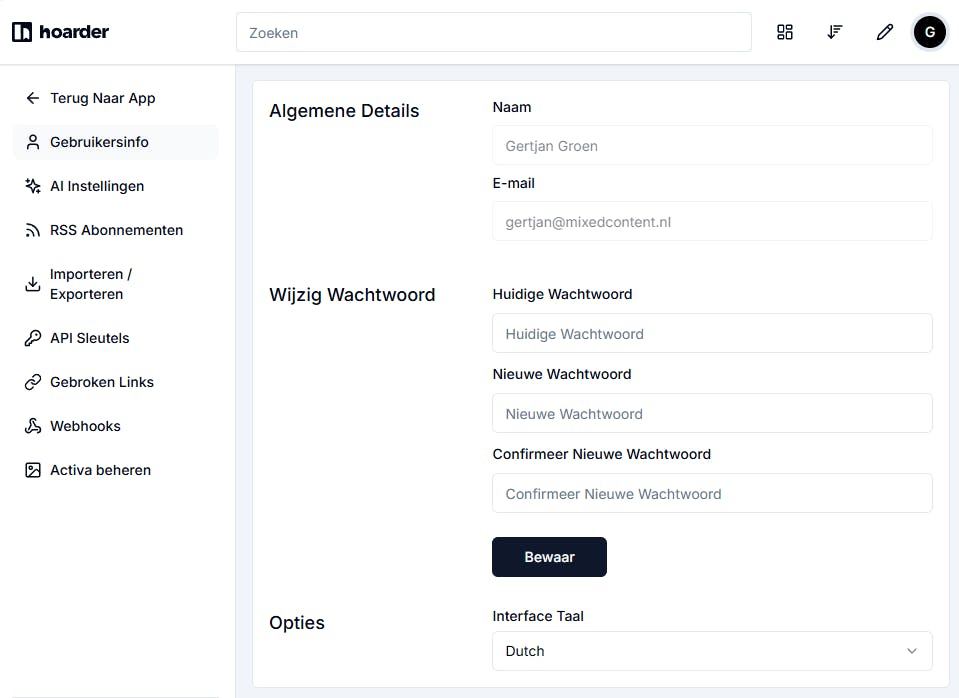Click the Huidige Wachtwoord input field
This screenshot has width=959, height=698.
tap(712, 334)
